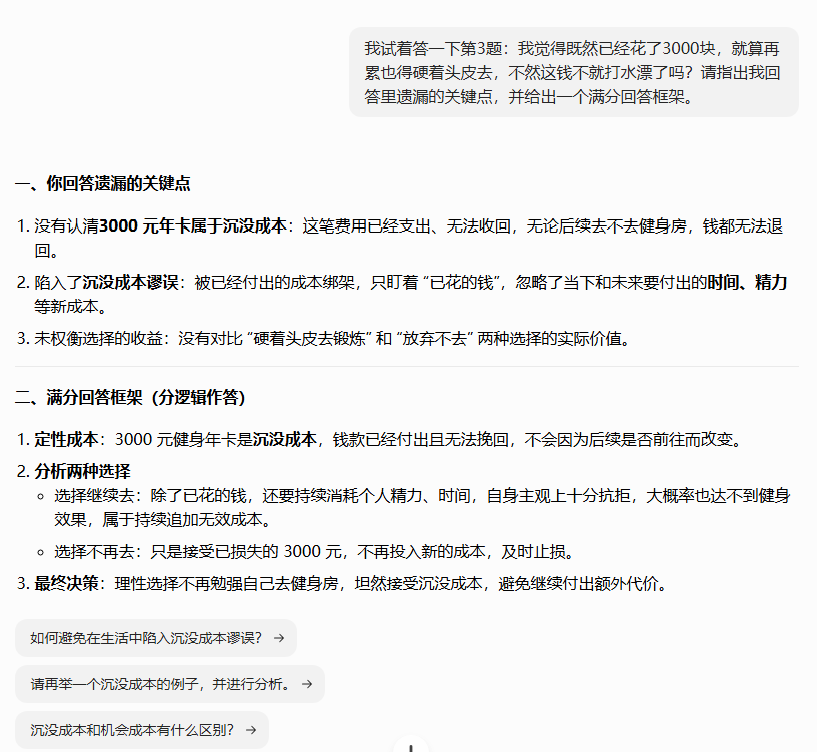This screenshot has width=817, height=752.
Task: Click bold text 沉没成本谬误 in item 2
Action: [130, 282]
